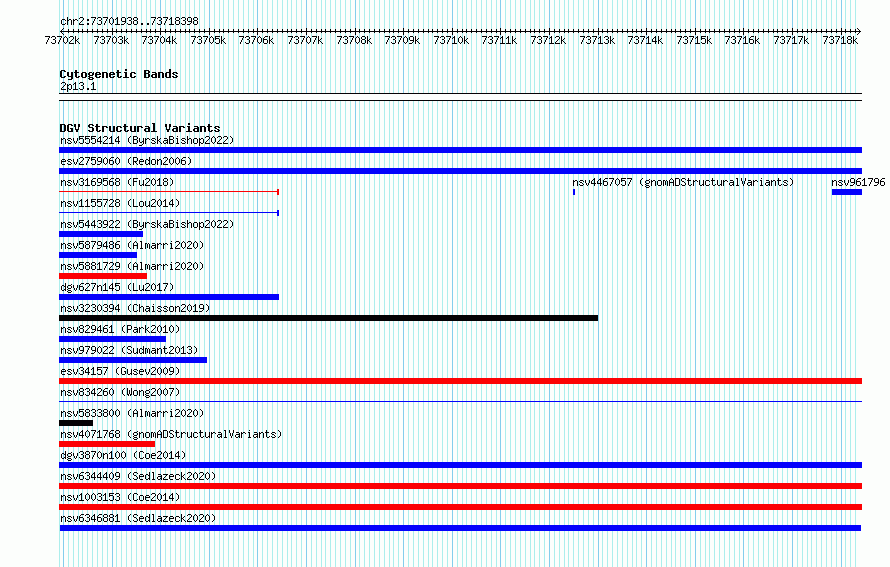Click the 73718k ruler tick label

click(840, 40)
